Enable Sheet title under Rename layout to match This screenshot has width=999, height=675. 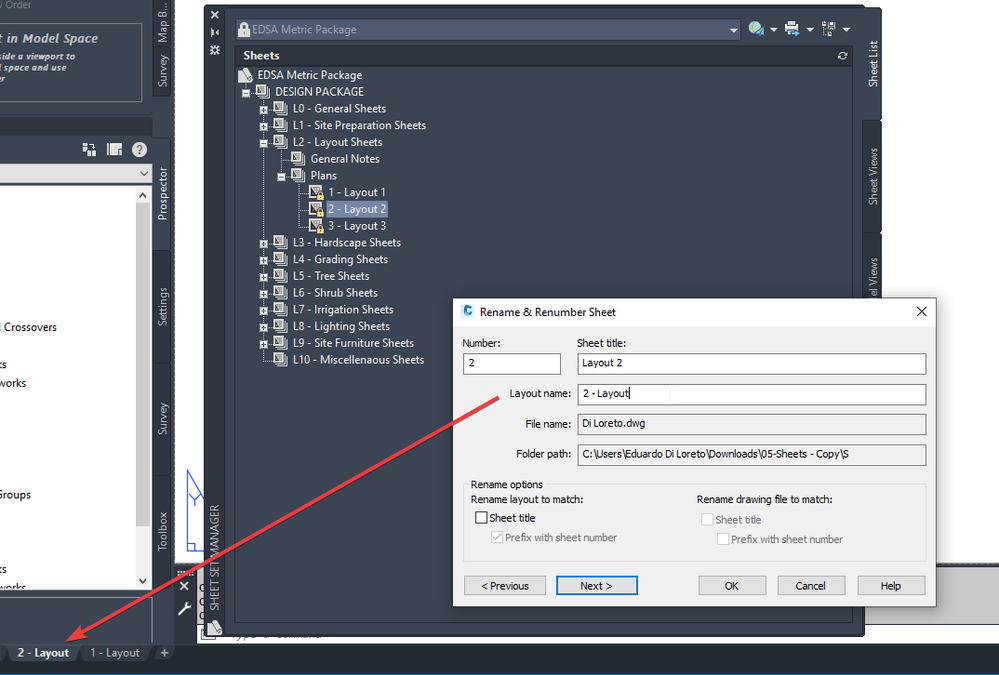[x=481, y=518]
